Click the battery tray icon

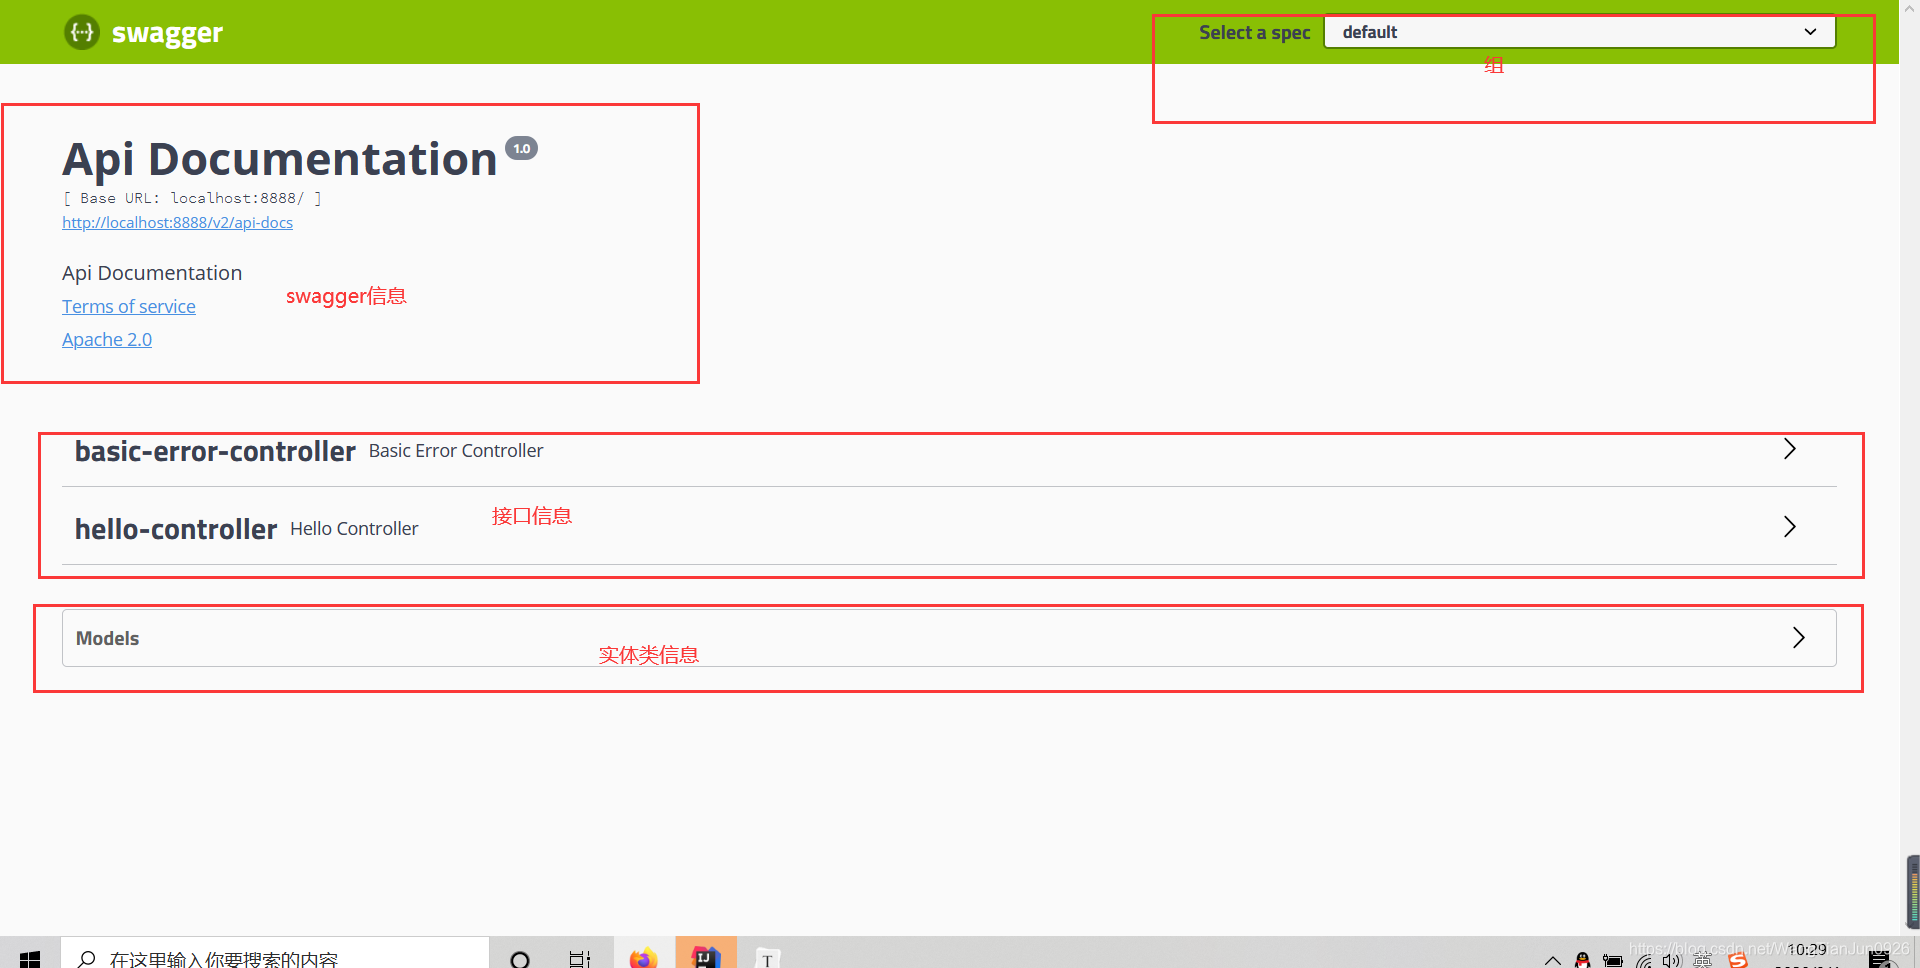coord(1613,960)
